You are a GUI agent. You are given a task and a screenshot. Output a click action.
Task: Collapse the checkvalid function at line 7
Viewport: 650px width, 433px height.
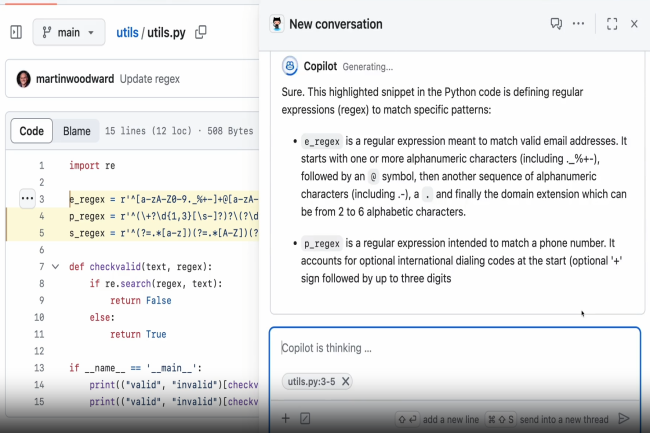click(x=55, y=267)
